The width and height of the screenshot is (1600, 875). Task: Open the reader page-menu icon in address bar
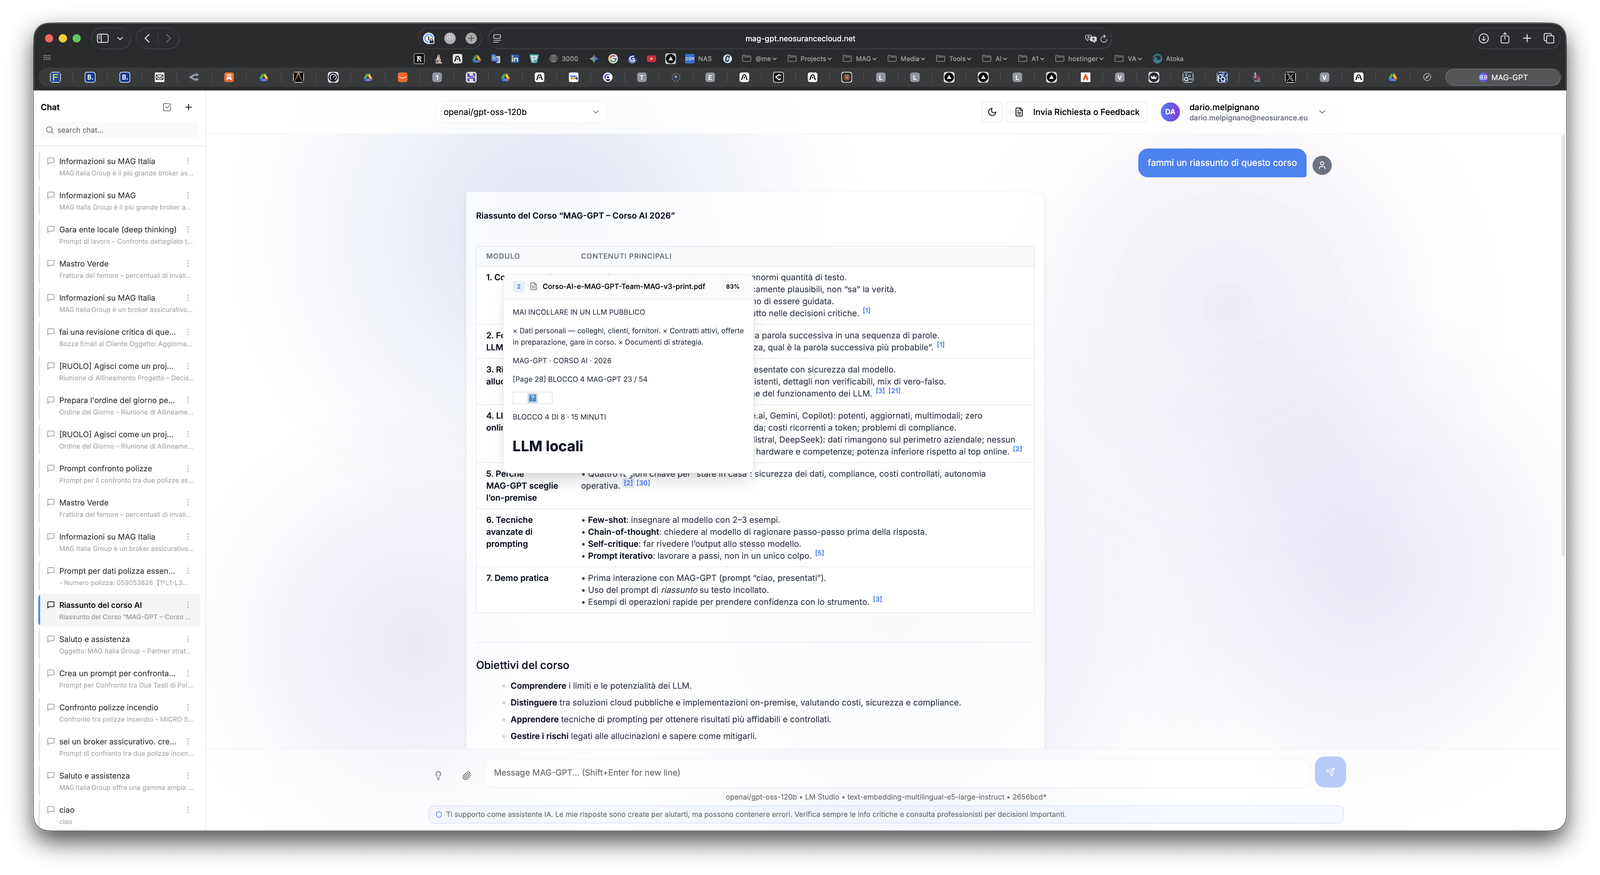pos(497,38)
